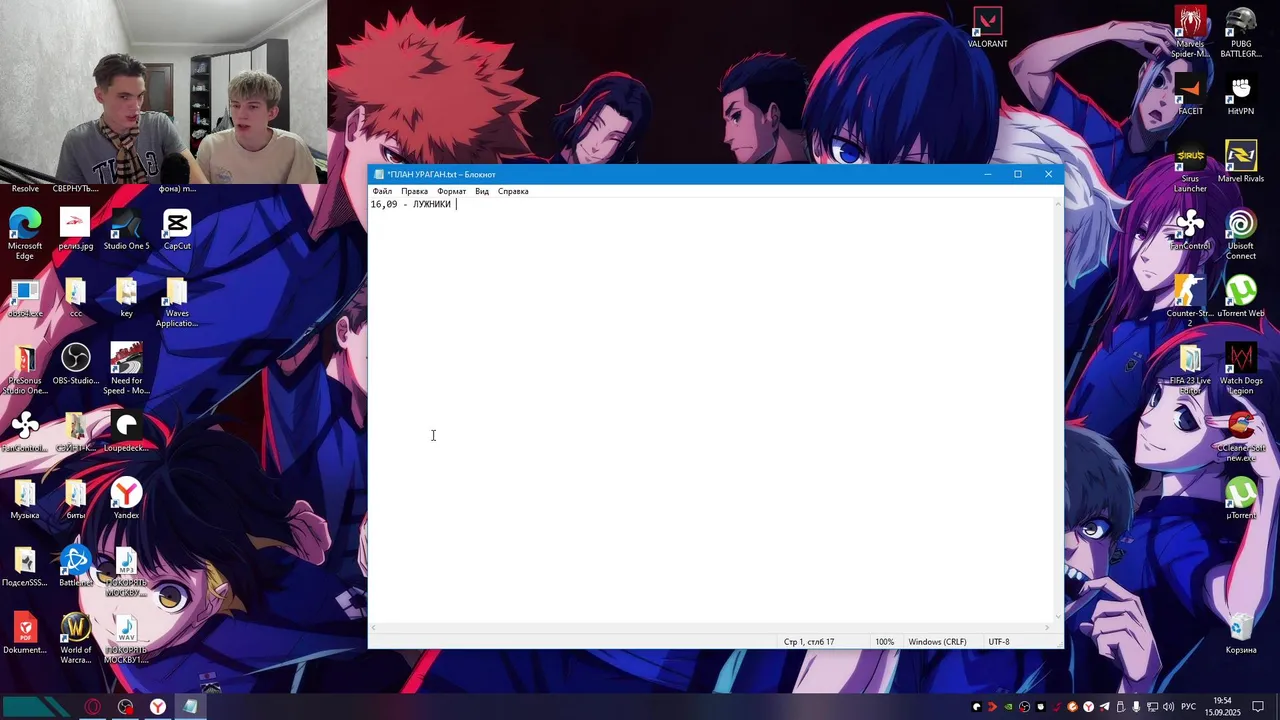This screenshot has height=720, width=1280.
Task: Select the Marvel Rivals desktop icon
Action: point(1241,162)
